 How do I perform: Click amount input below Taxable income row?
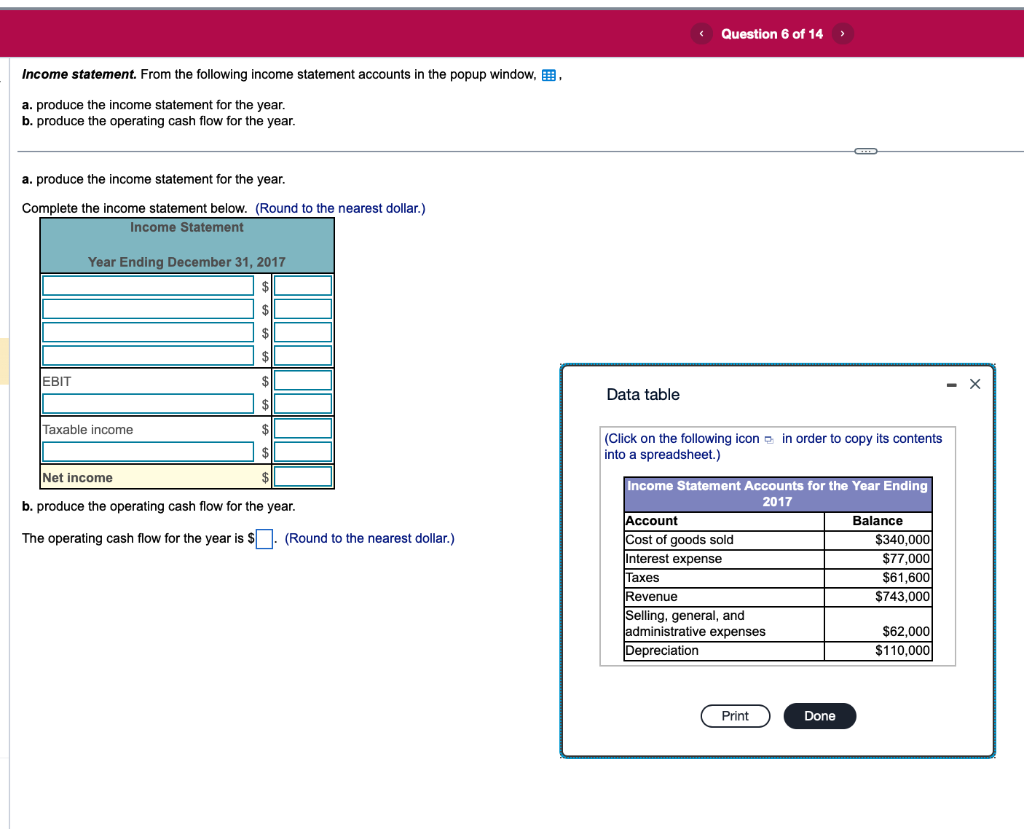tap(303, 452)
